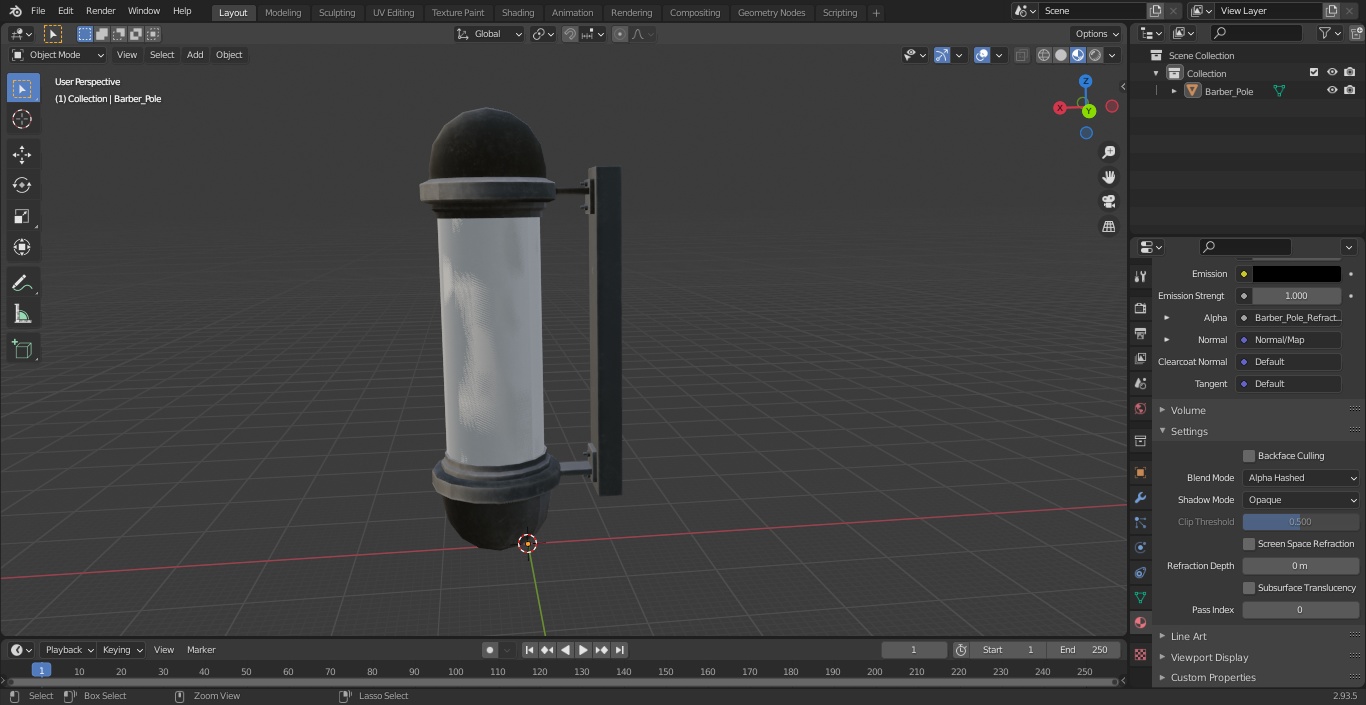The image size is (1366, 705).
Task: Click the Pass Index value field
Action: 1301,610
